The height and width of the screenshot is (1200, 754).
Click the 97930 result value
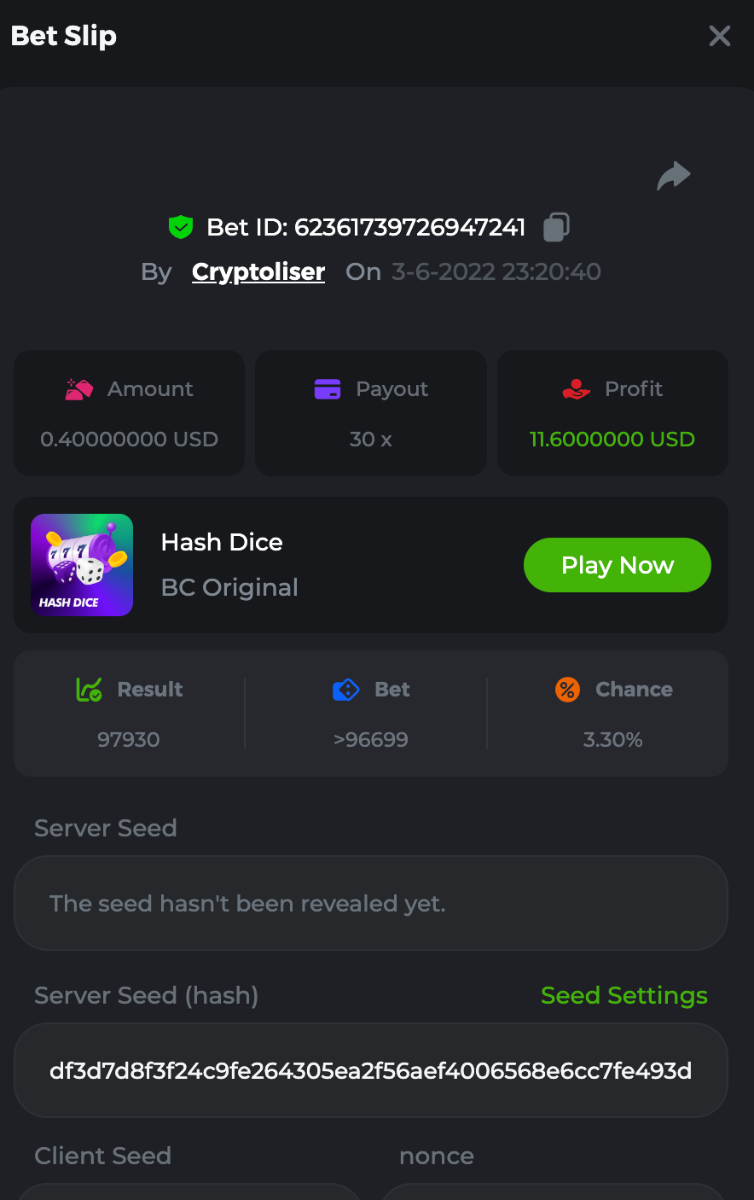coord(128,740)
